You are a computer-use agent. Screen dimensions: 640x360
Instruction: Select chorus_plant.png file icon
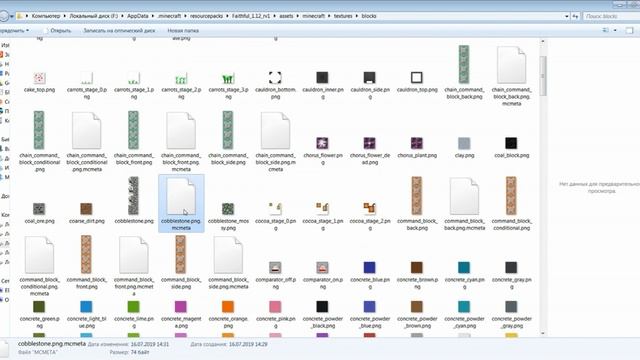[x=417, y=143]
